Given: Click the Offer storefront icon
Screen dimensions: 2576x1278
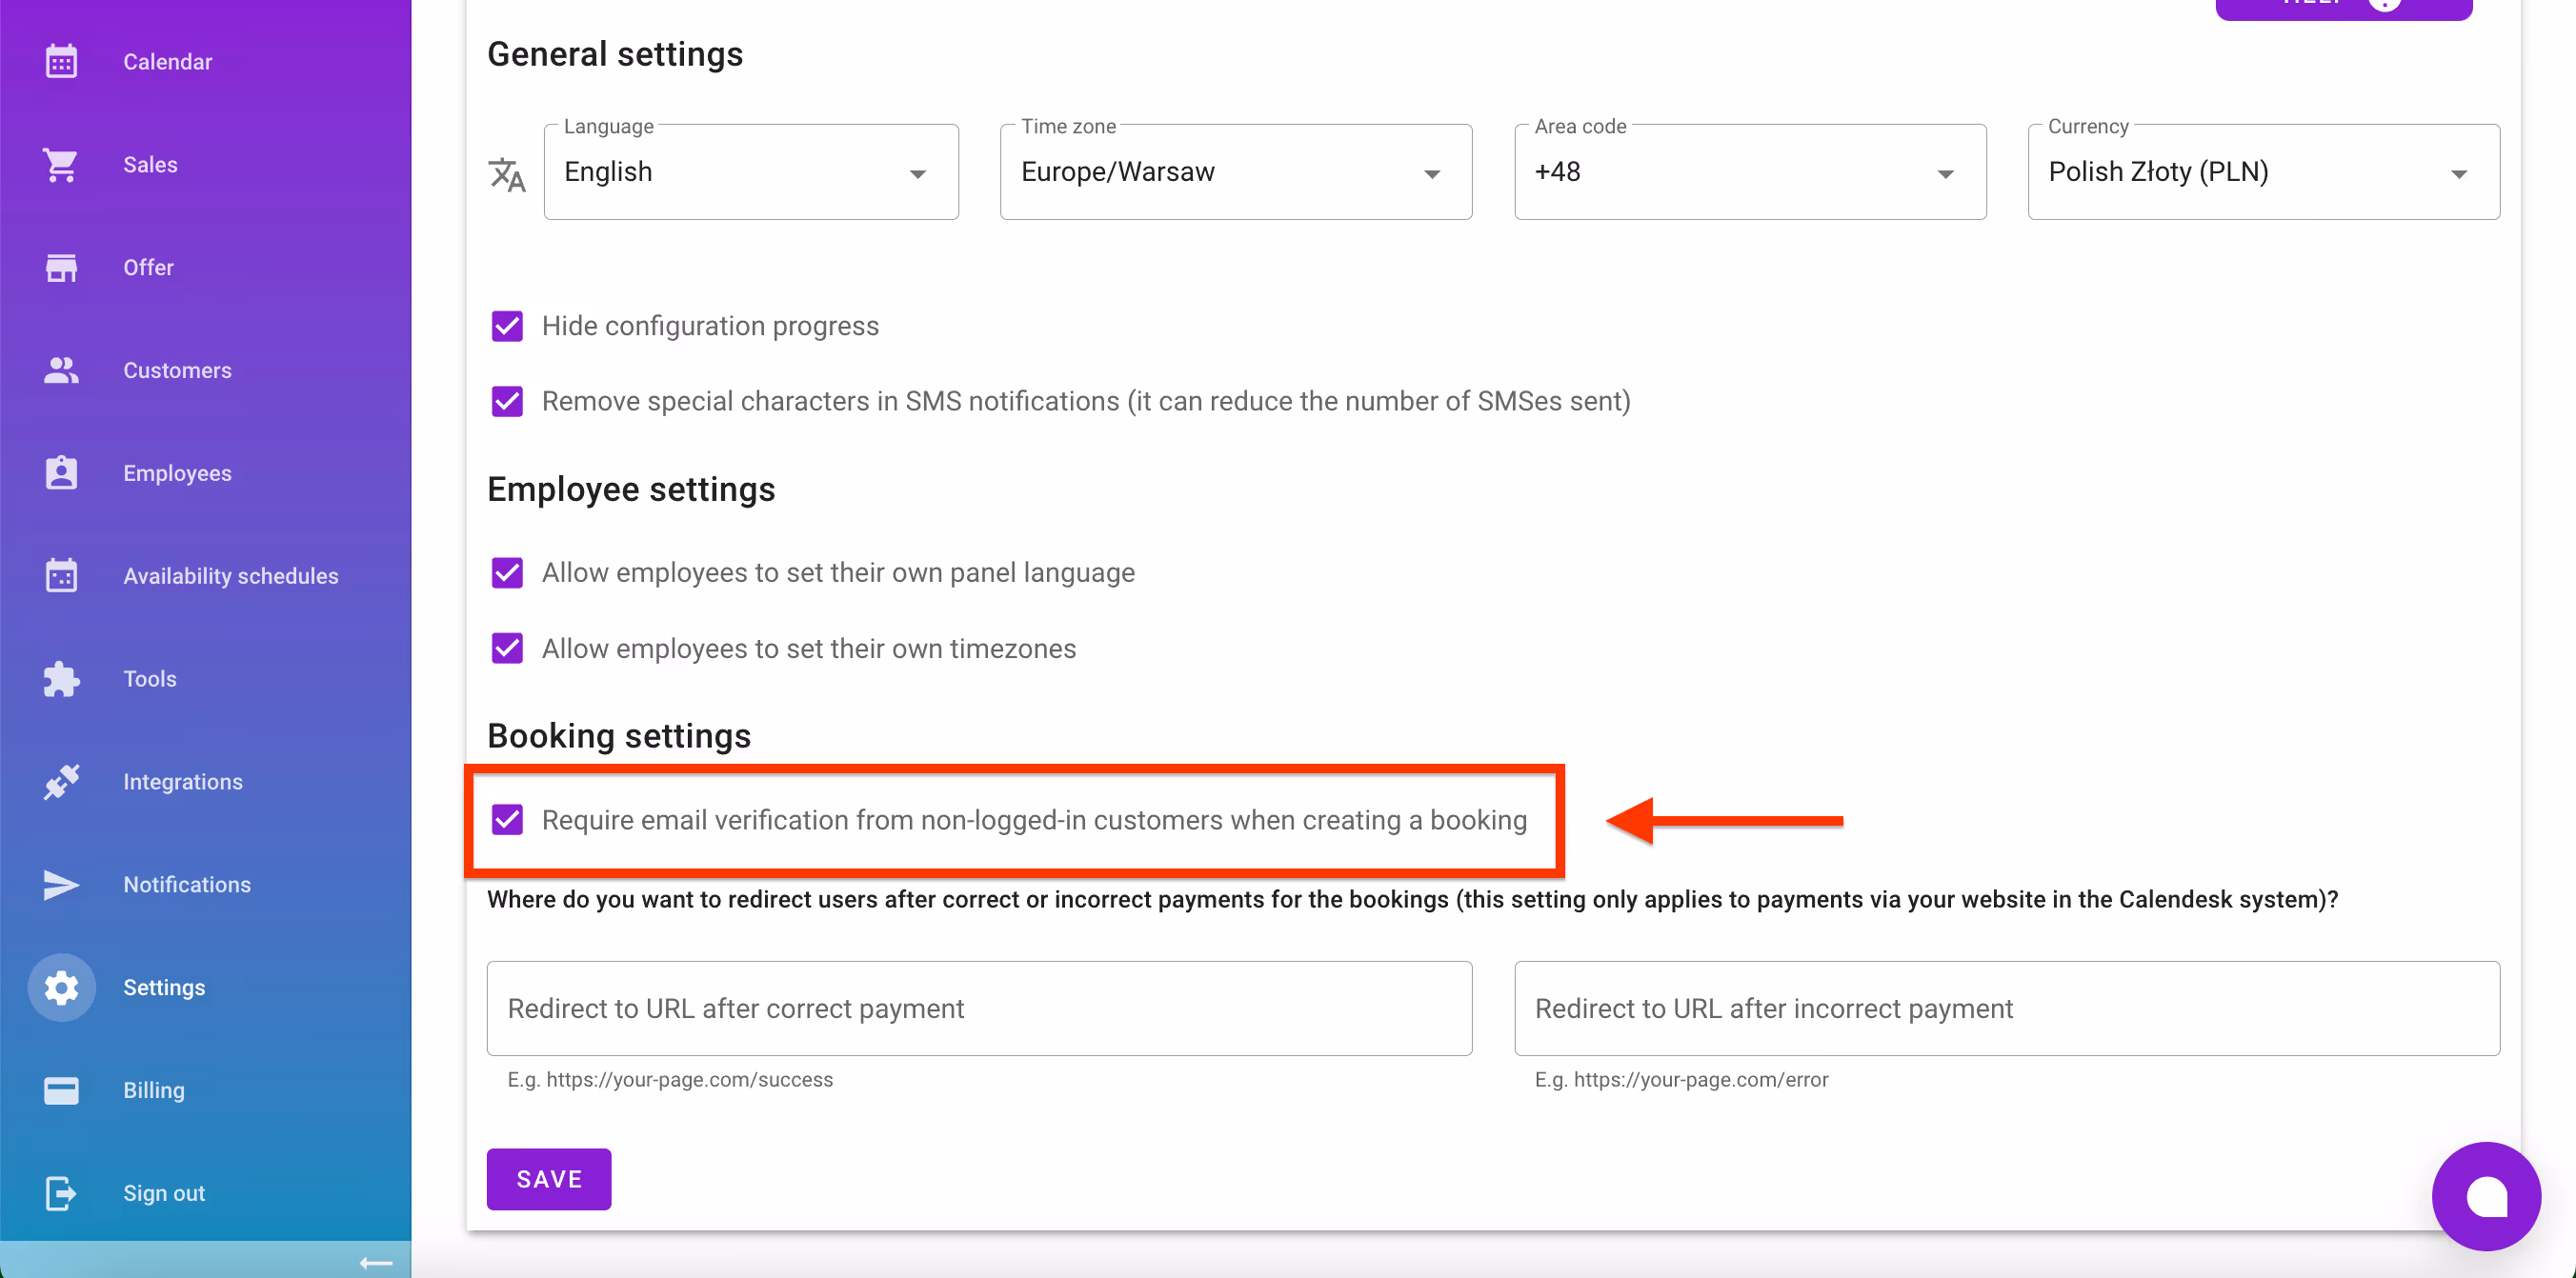Looking at the screenshot, I should click(60, 267).
